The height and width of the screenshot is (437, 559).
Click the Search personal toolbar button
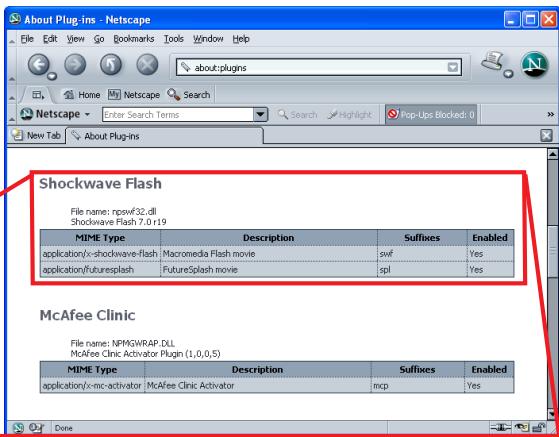coord(189,95)
